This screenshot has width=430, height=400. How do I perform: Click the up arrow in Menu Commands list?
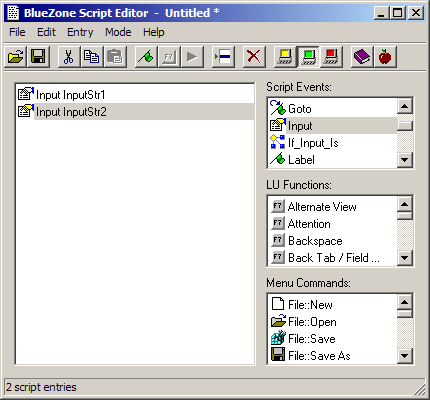pyautogui.click(x=405, y=302)
